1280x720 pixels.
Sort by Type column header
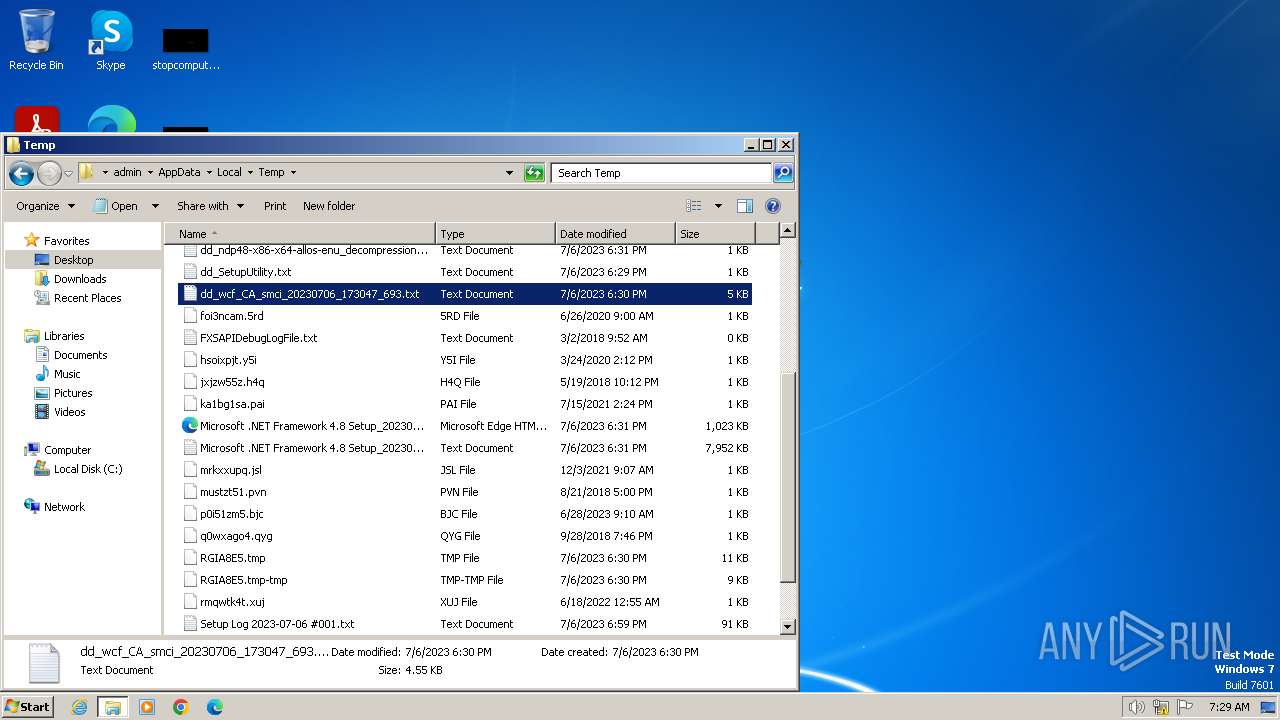point(495,234)
